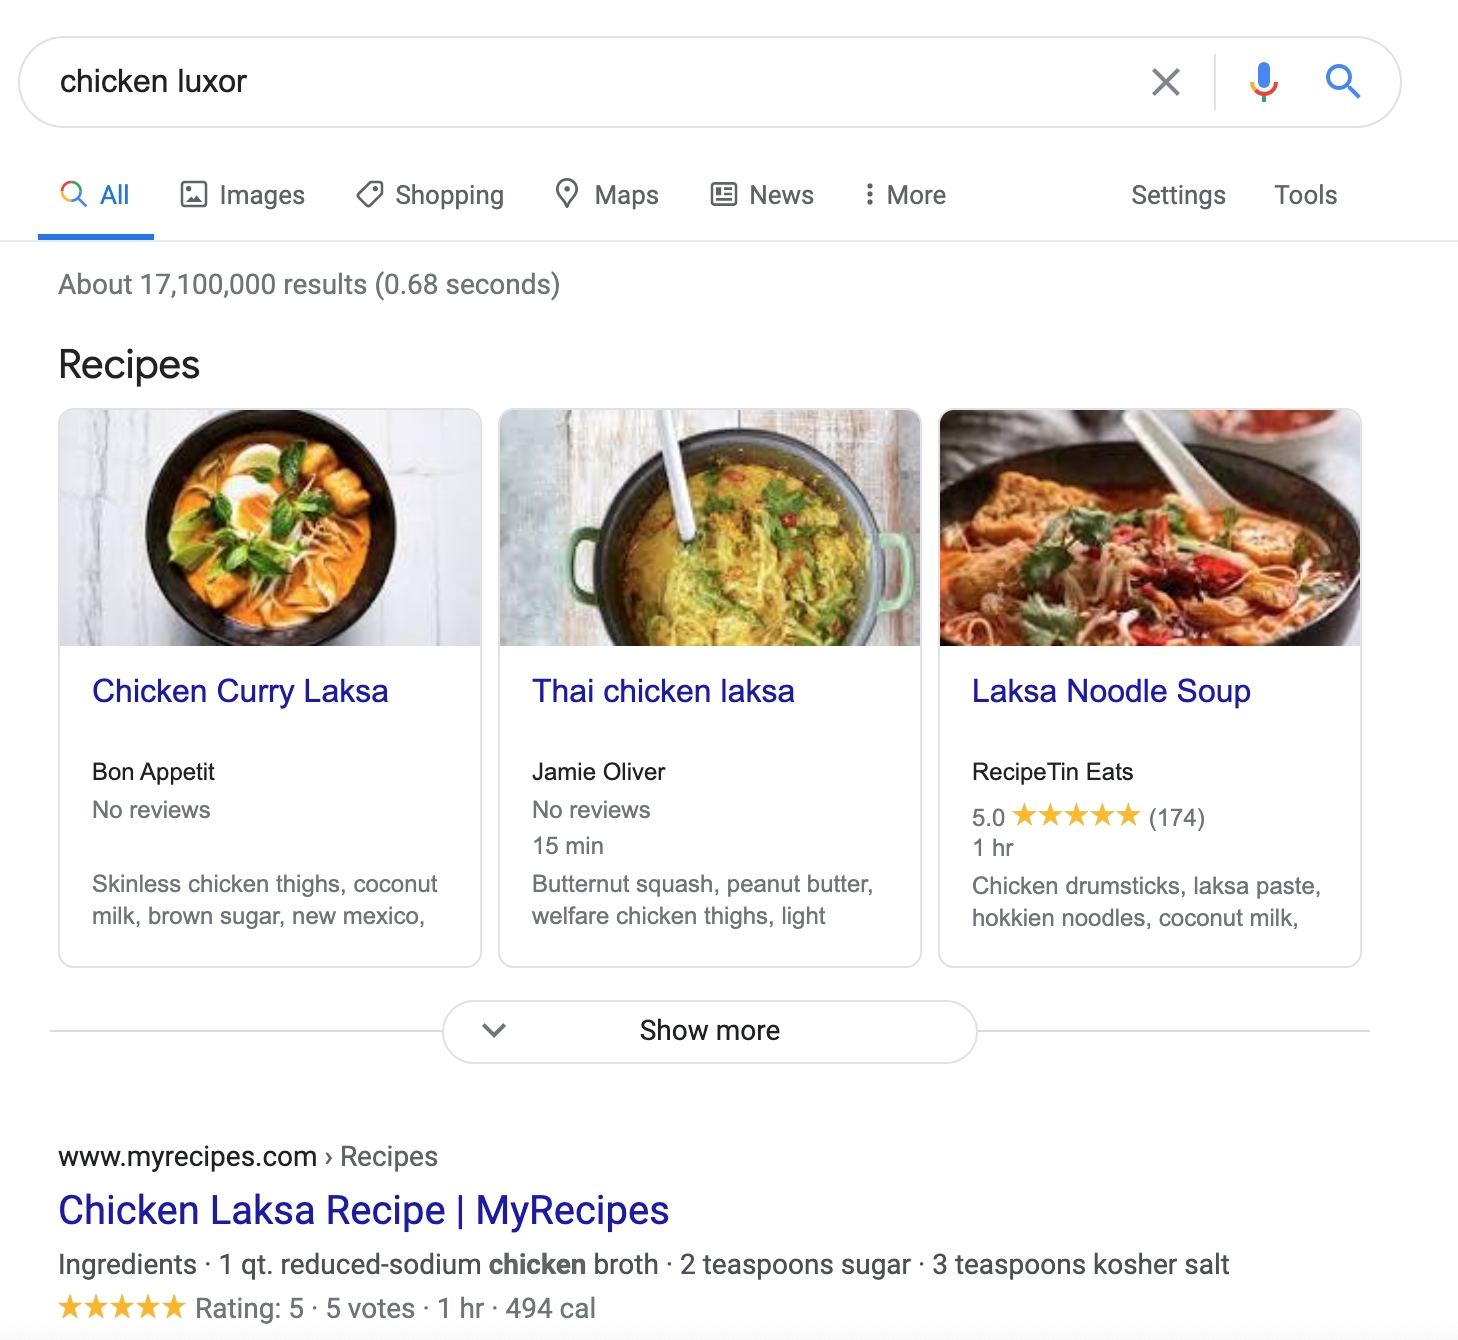Open the More search options menu
This screenshot has width=1458, height=1340.
click(x=905, y=195)
